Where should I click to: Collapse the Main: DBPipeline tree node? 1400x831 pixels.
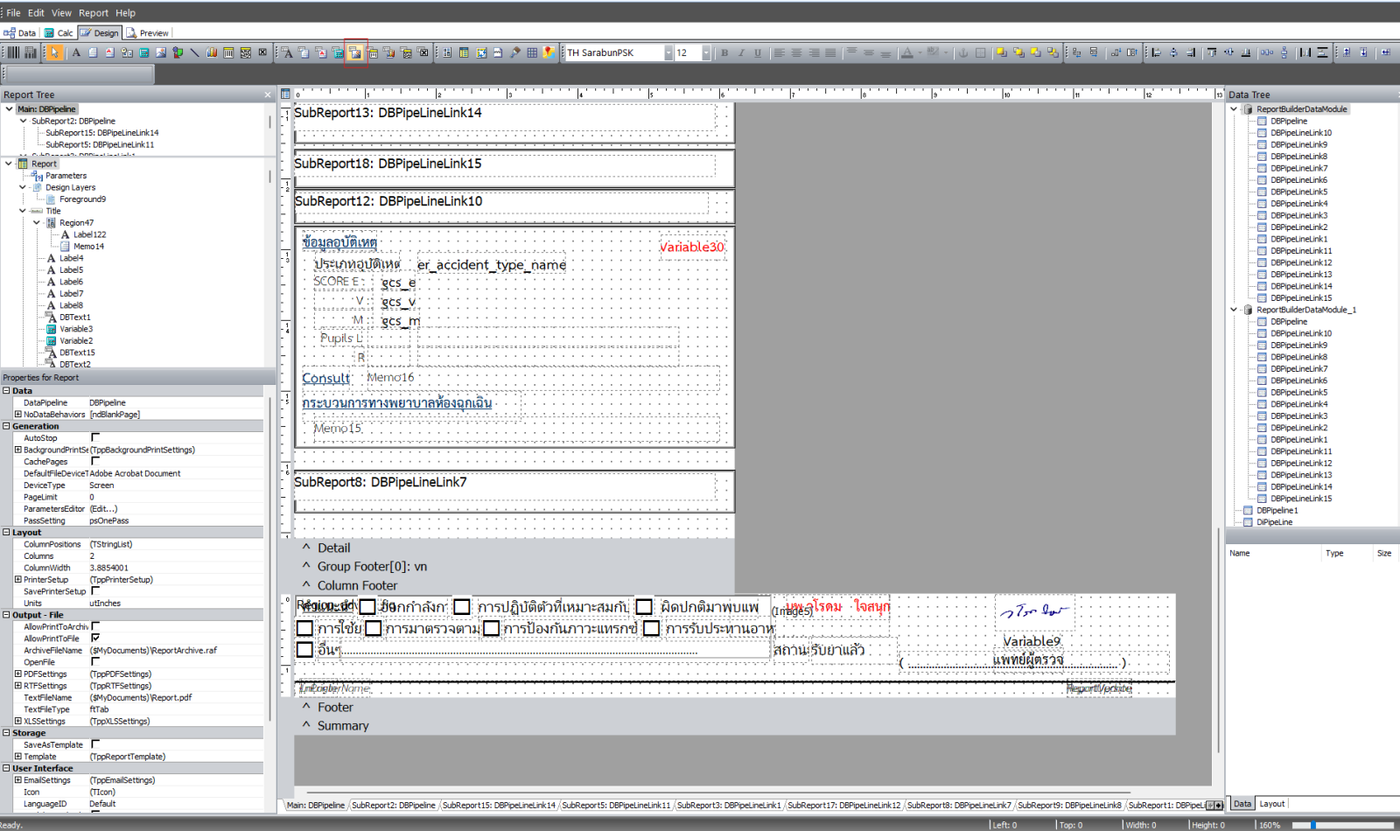click(x=9, y=109)
